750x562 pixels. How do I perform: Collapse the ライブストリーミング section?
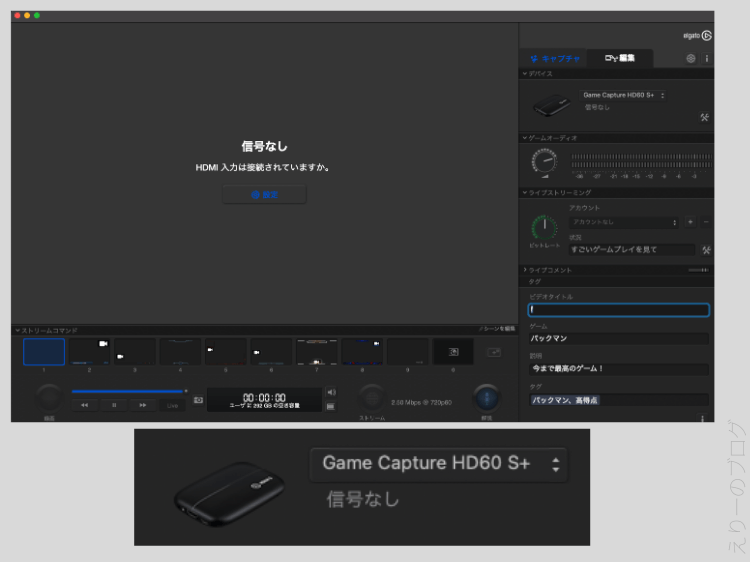pos(525,193)
